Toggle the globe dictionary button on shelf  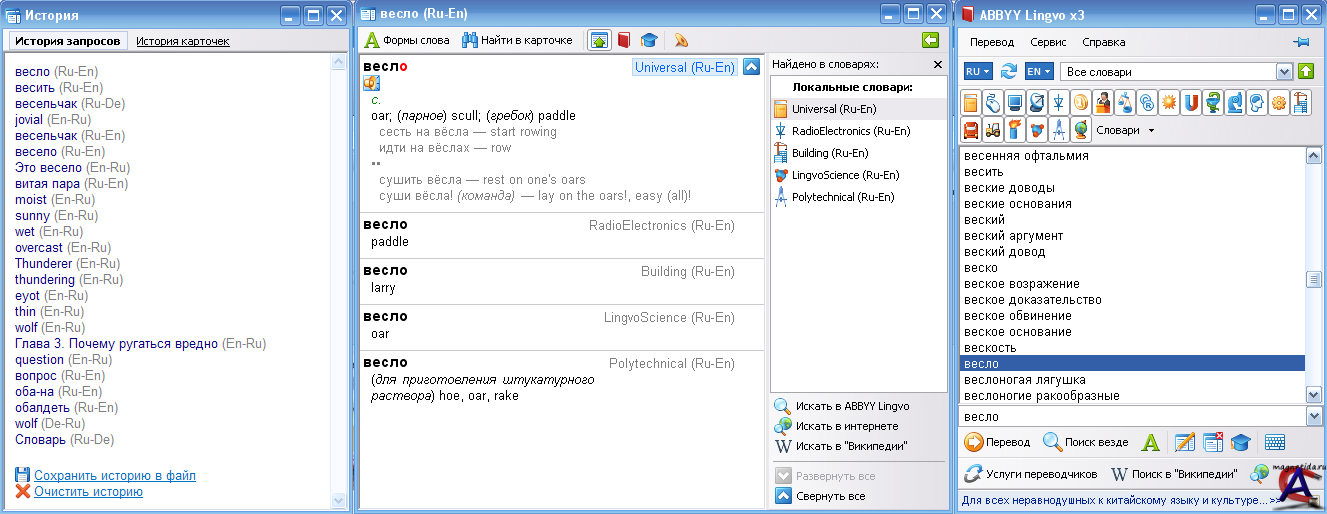pos(1080,129)
